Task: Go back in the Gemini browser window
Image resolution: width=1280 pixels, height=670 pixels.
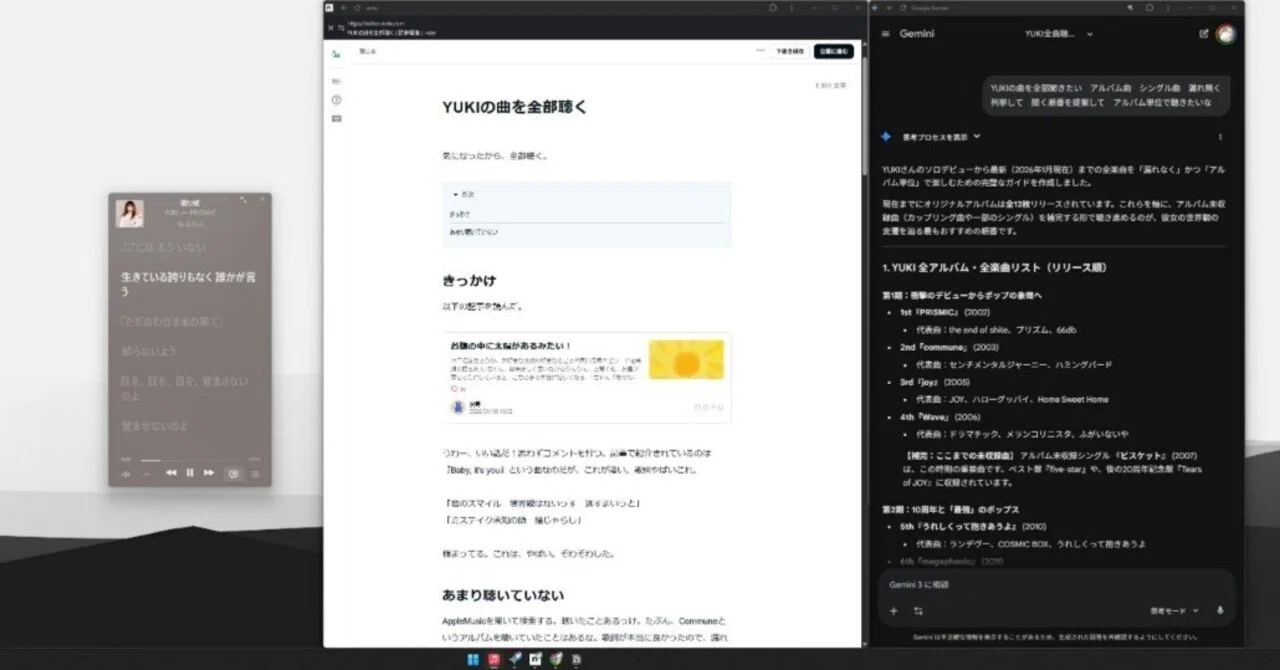Action: [889, 7]
